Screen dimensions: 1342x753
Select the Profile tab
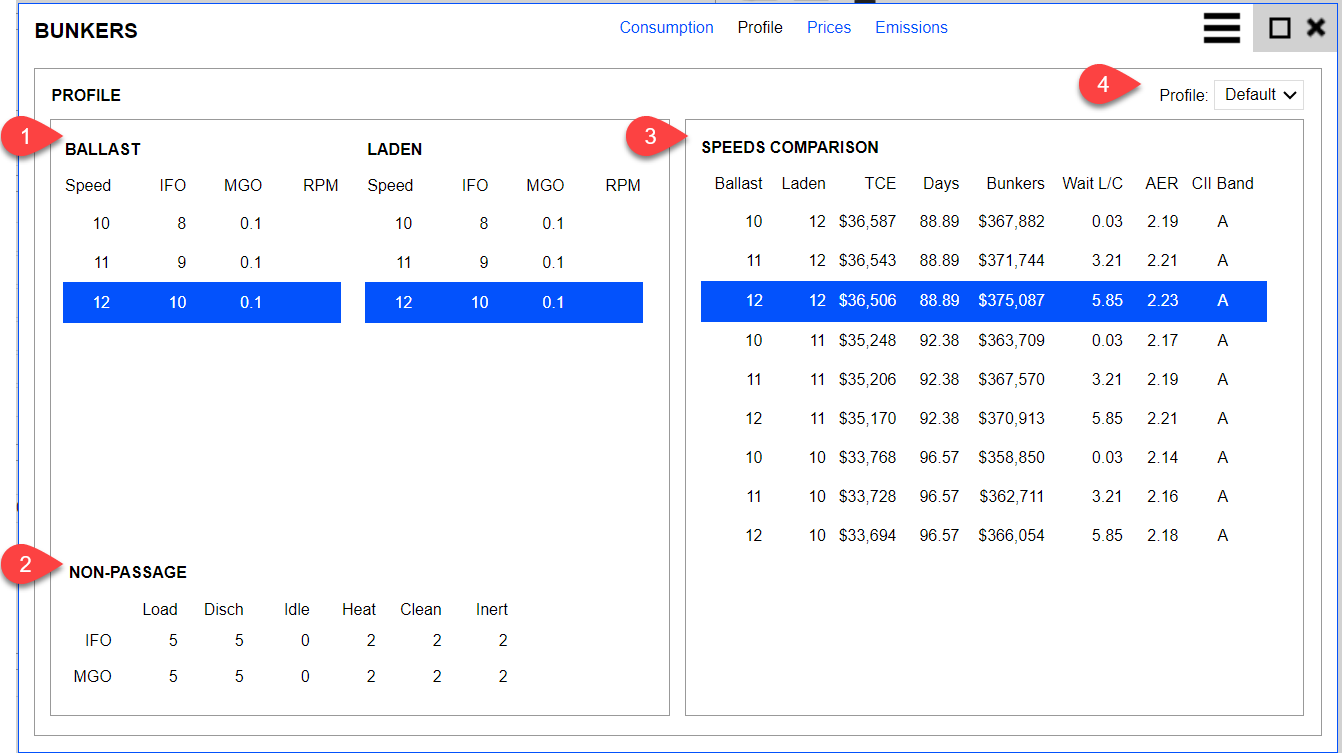click(760, 28)
